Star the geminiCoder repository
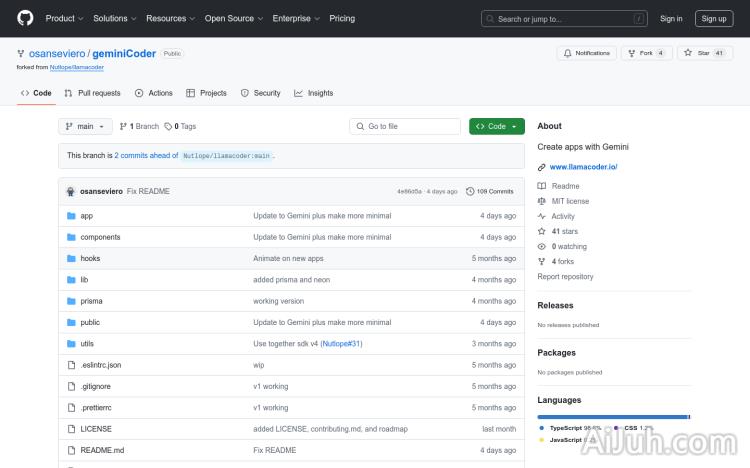The height and width of the screenshot is (468, 750). [x=697, y=53]
